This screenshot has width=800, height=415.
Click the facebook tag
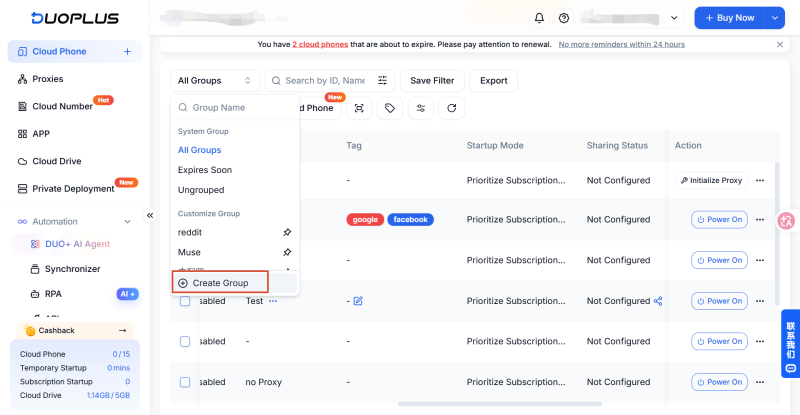point(410,219)
